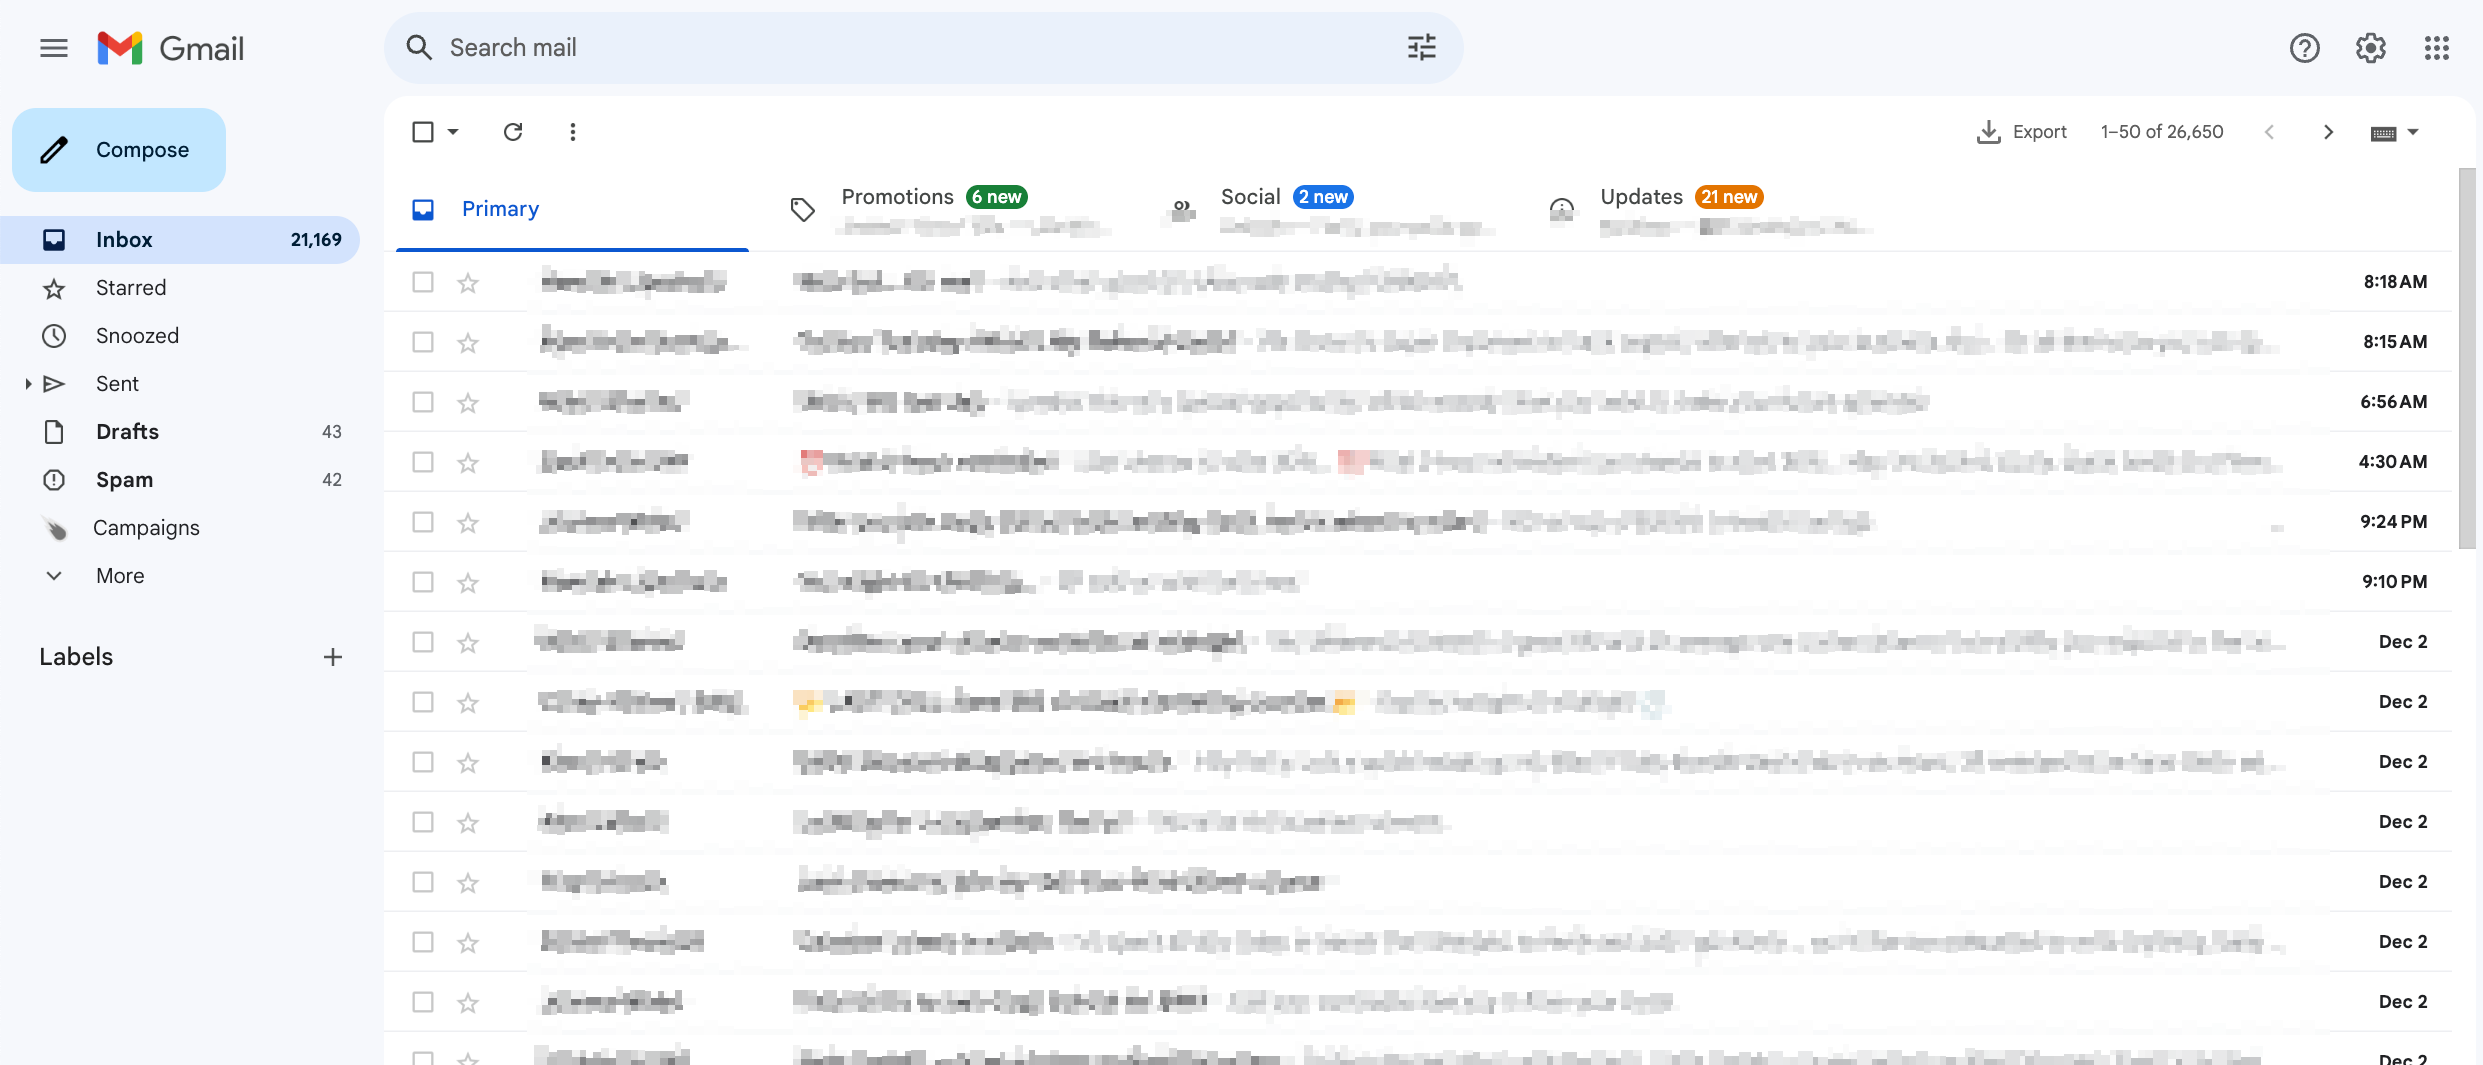Open the Updates tab
Screen dimensions: 2483x1065
pos(1640,196)
